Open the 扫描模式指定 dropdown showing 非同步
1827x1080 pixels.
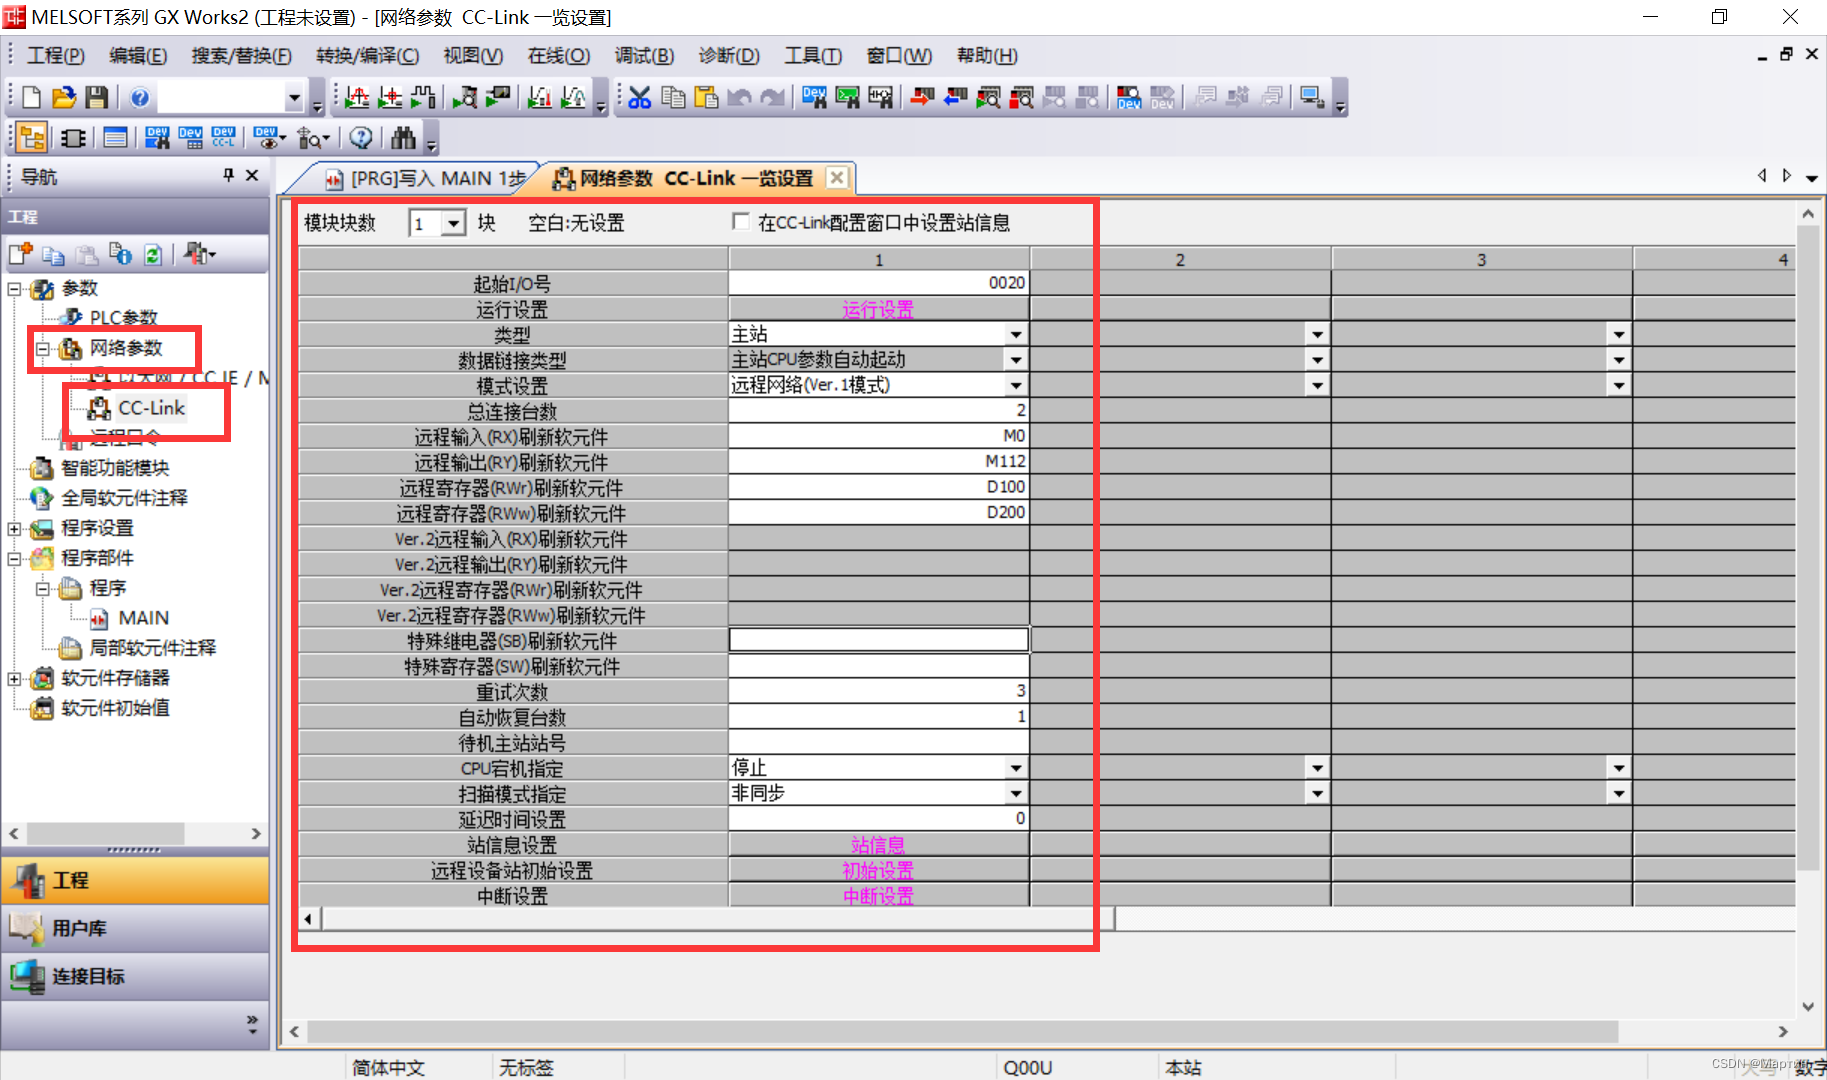pos(1016,793)
